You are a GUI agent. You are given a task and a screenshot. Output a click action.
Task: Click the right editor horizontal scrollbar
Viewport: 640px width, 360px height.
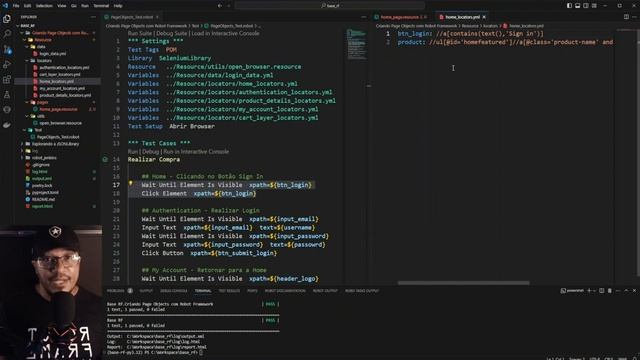click(464, 283)
